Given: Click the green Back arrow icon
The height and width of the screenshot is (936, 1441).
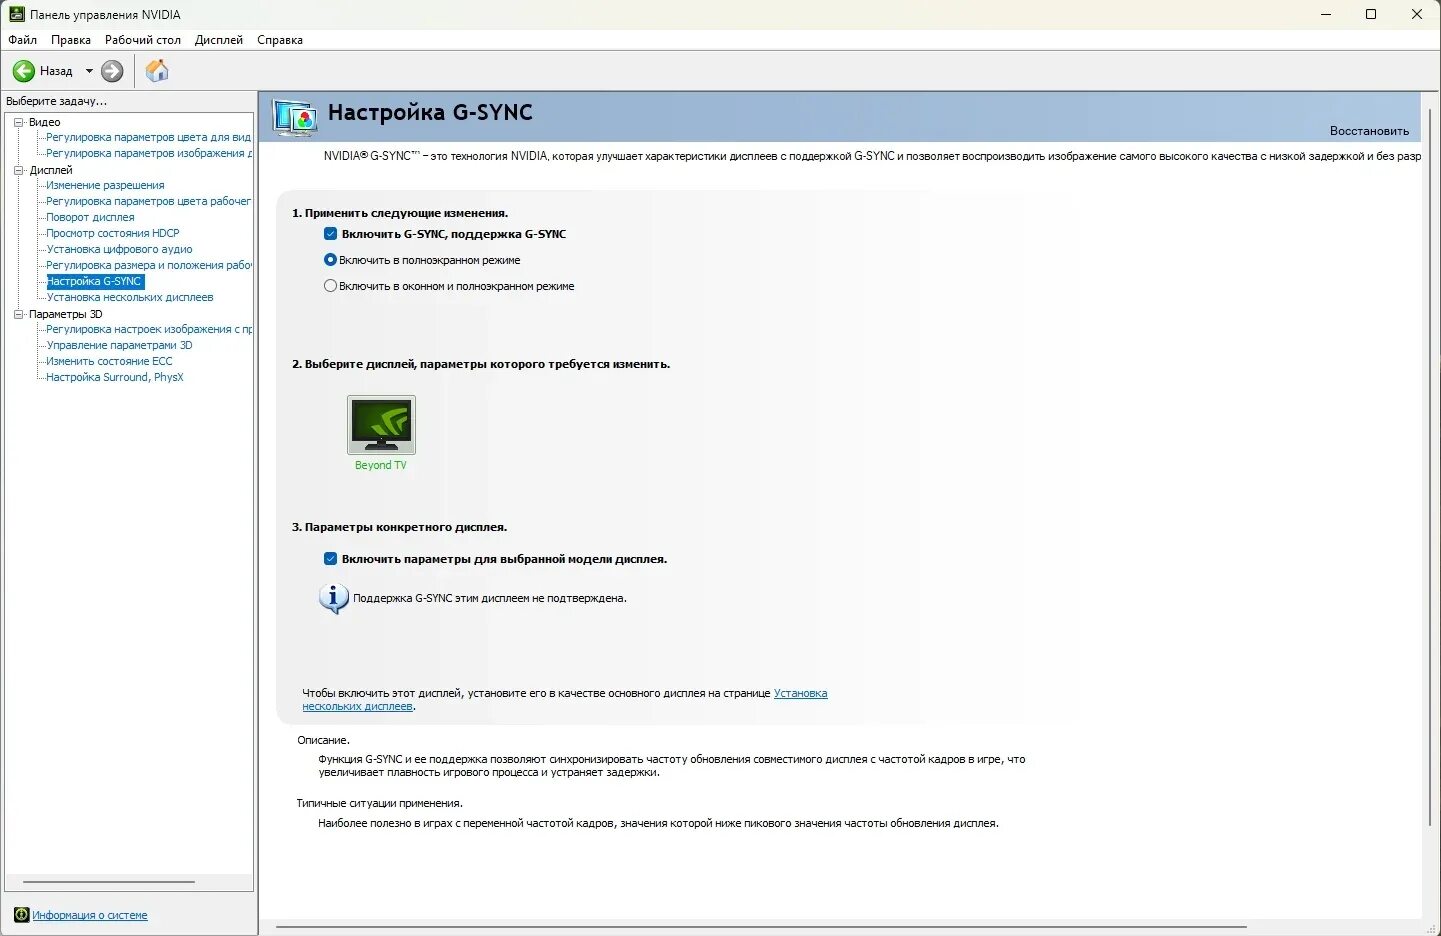Looking at the screenshot, I should (23, 71).
